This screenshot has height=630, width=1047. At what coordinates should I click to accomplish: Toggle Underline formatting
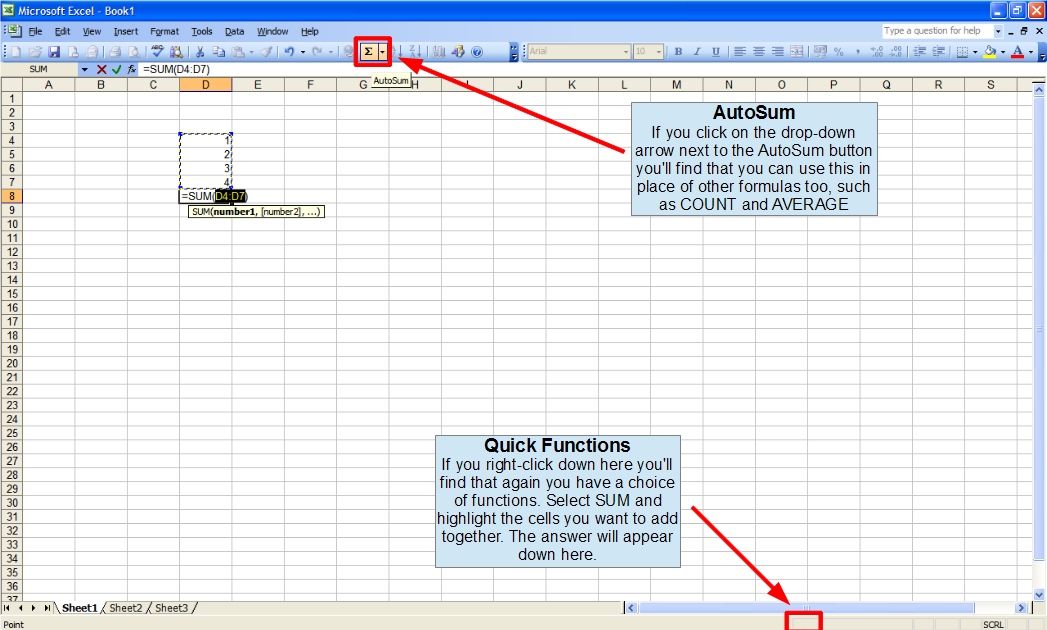[x=716, y=51]
